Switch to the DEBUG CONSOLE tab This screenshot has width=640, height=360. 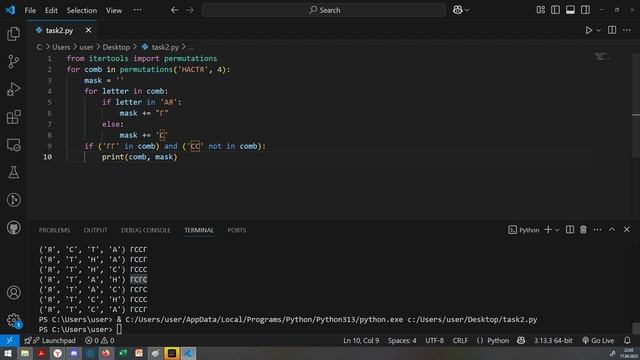(x=146, y=230)
